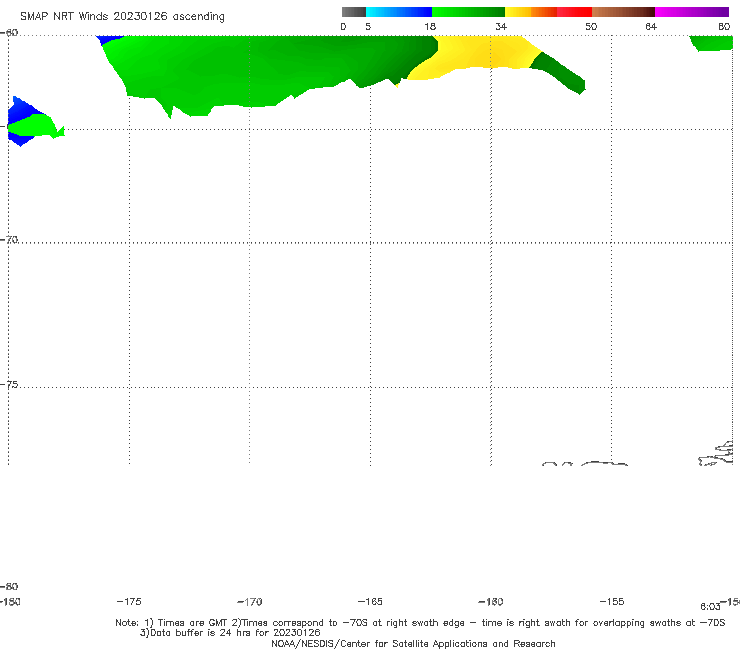This screenshot has width=740, height=650.
Task: Click the brown segment of the wind scale
Action: pyautogui.click(x=623, y=12)
